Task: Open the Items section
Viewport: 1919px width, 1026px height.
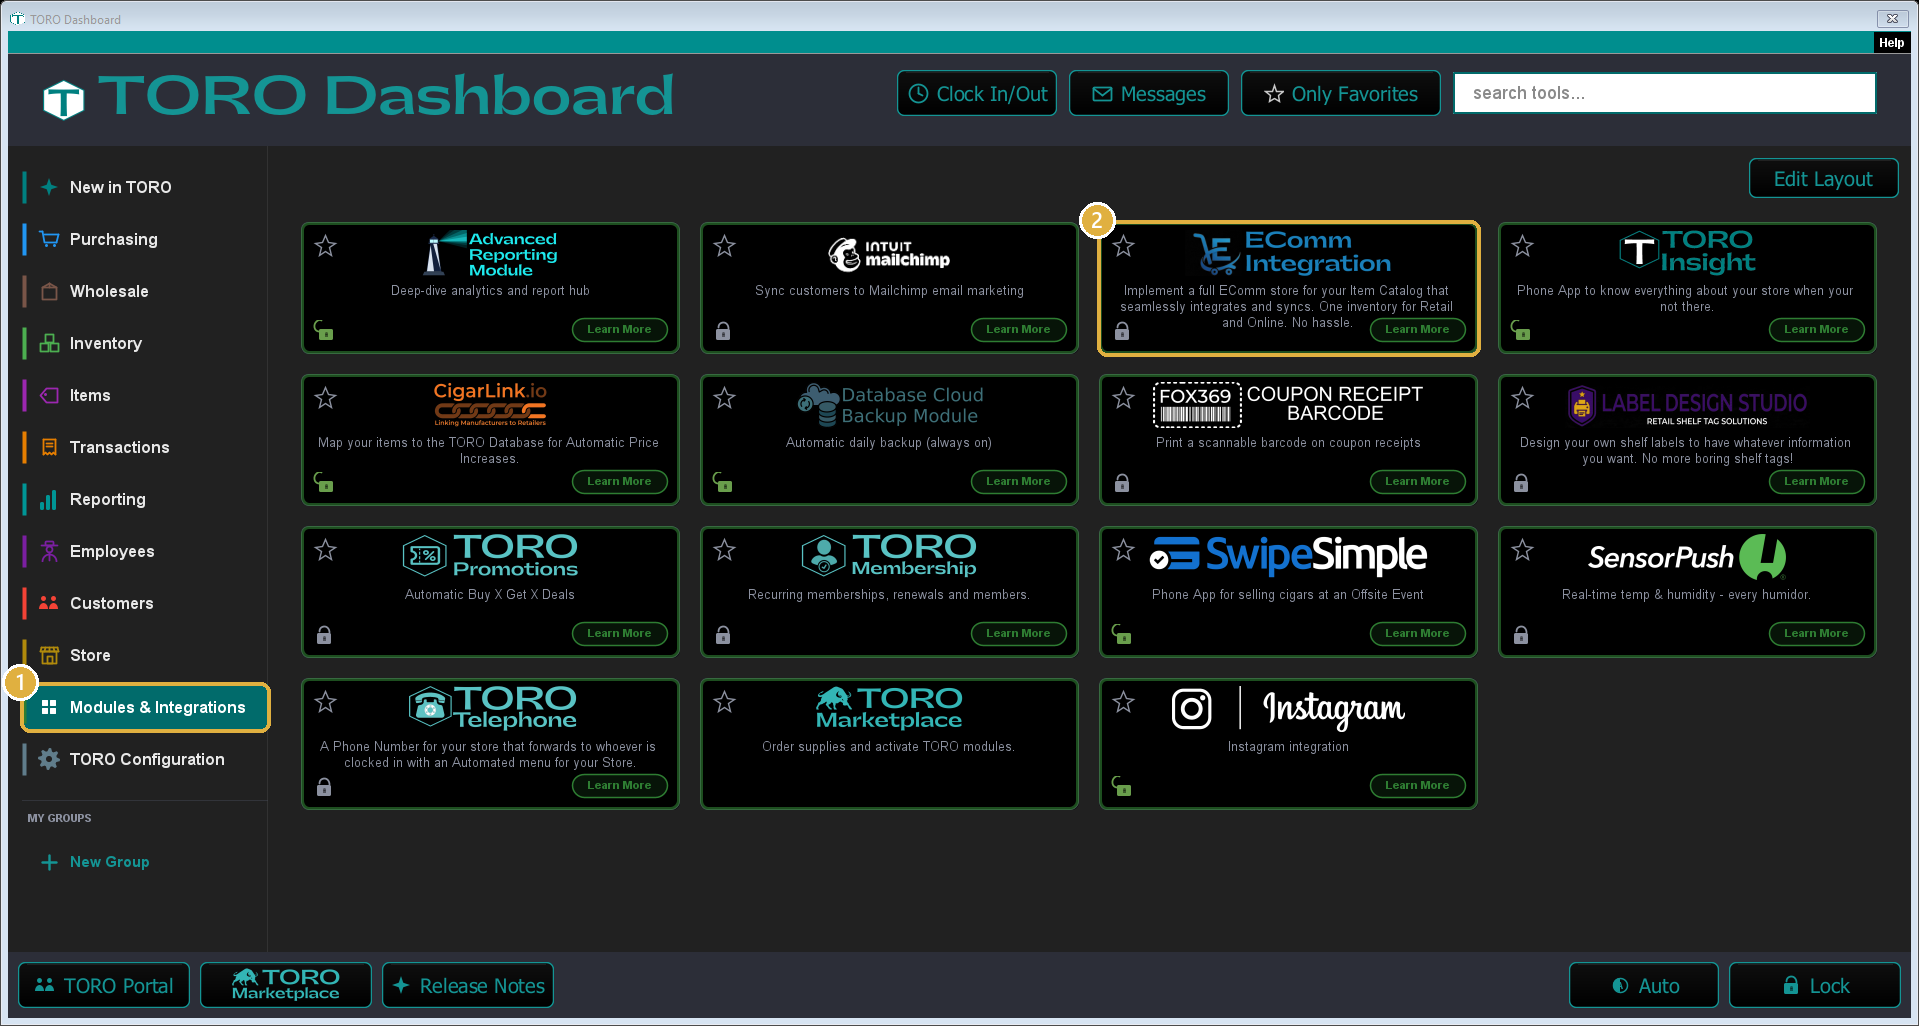Action: click(x=144, y=395)
